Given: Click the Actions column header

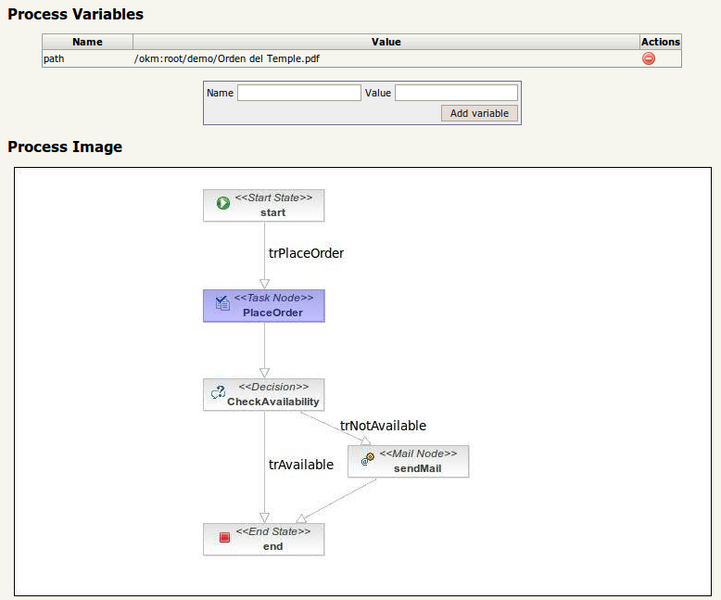Looking at the screenshot, I should tap(660, 42).
